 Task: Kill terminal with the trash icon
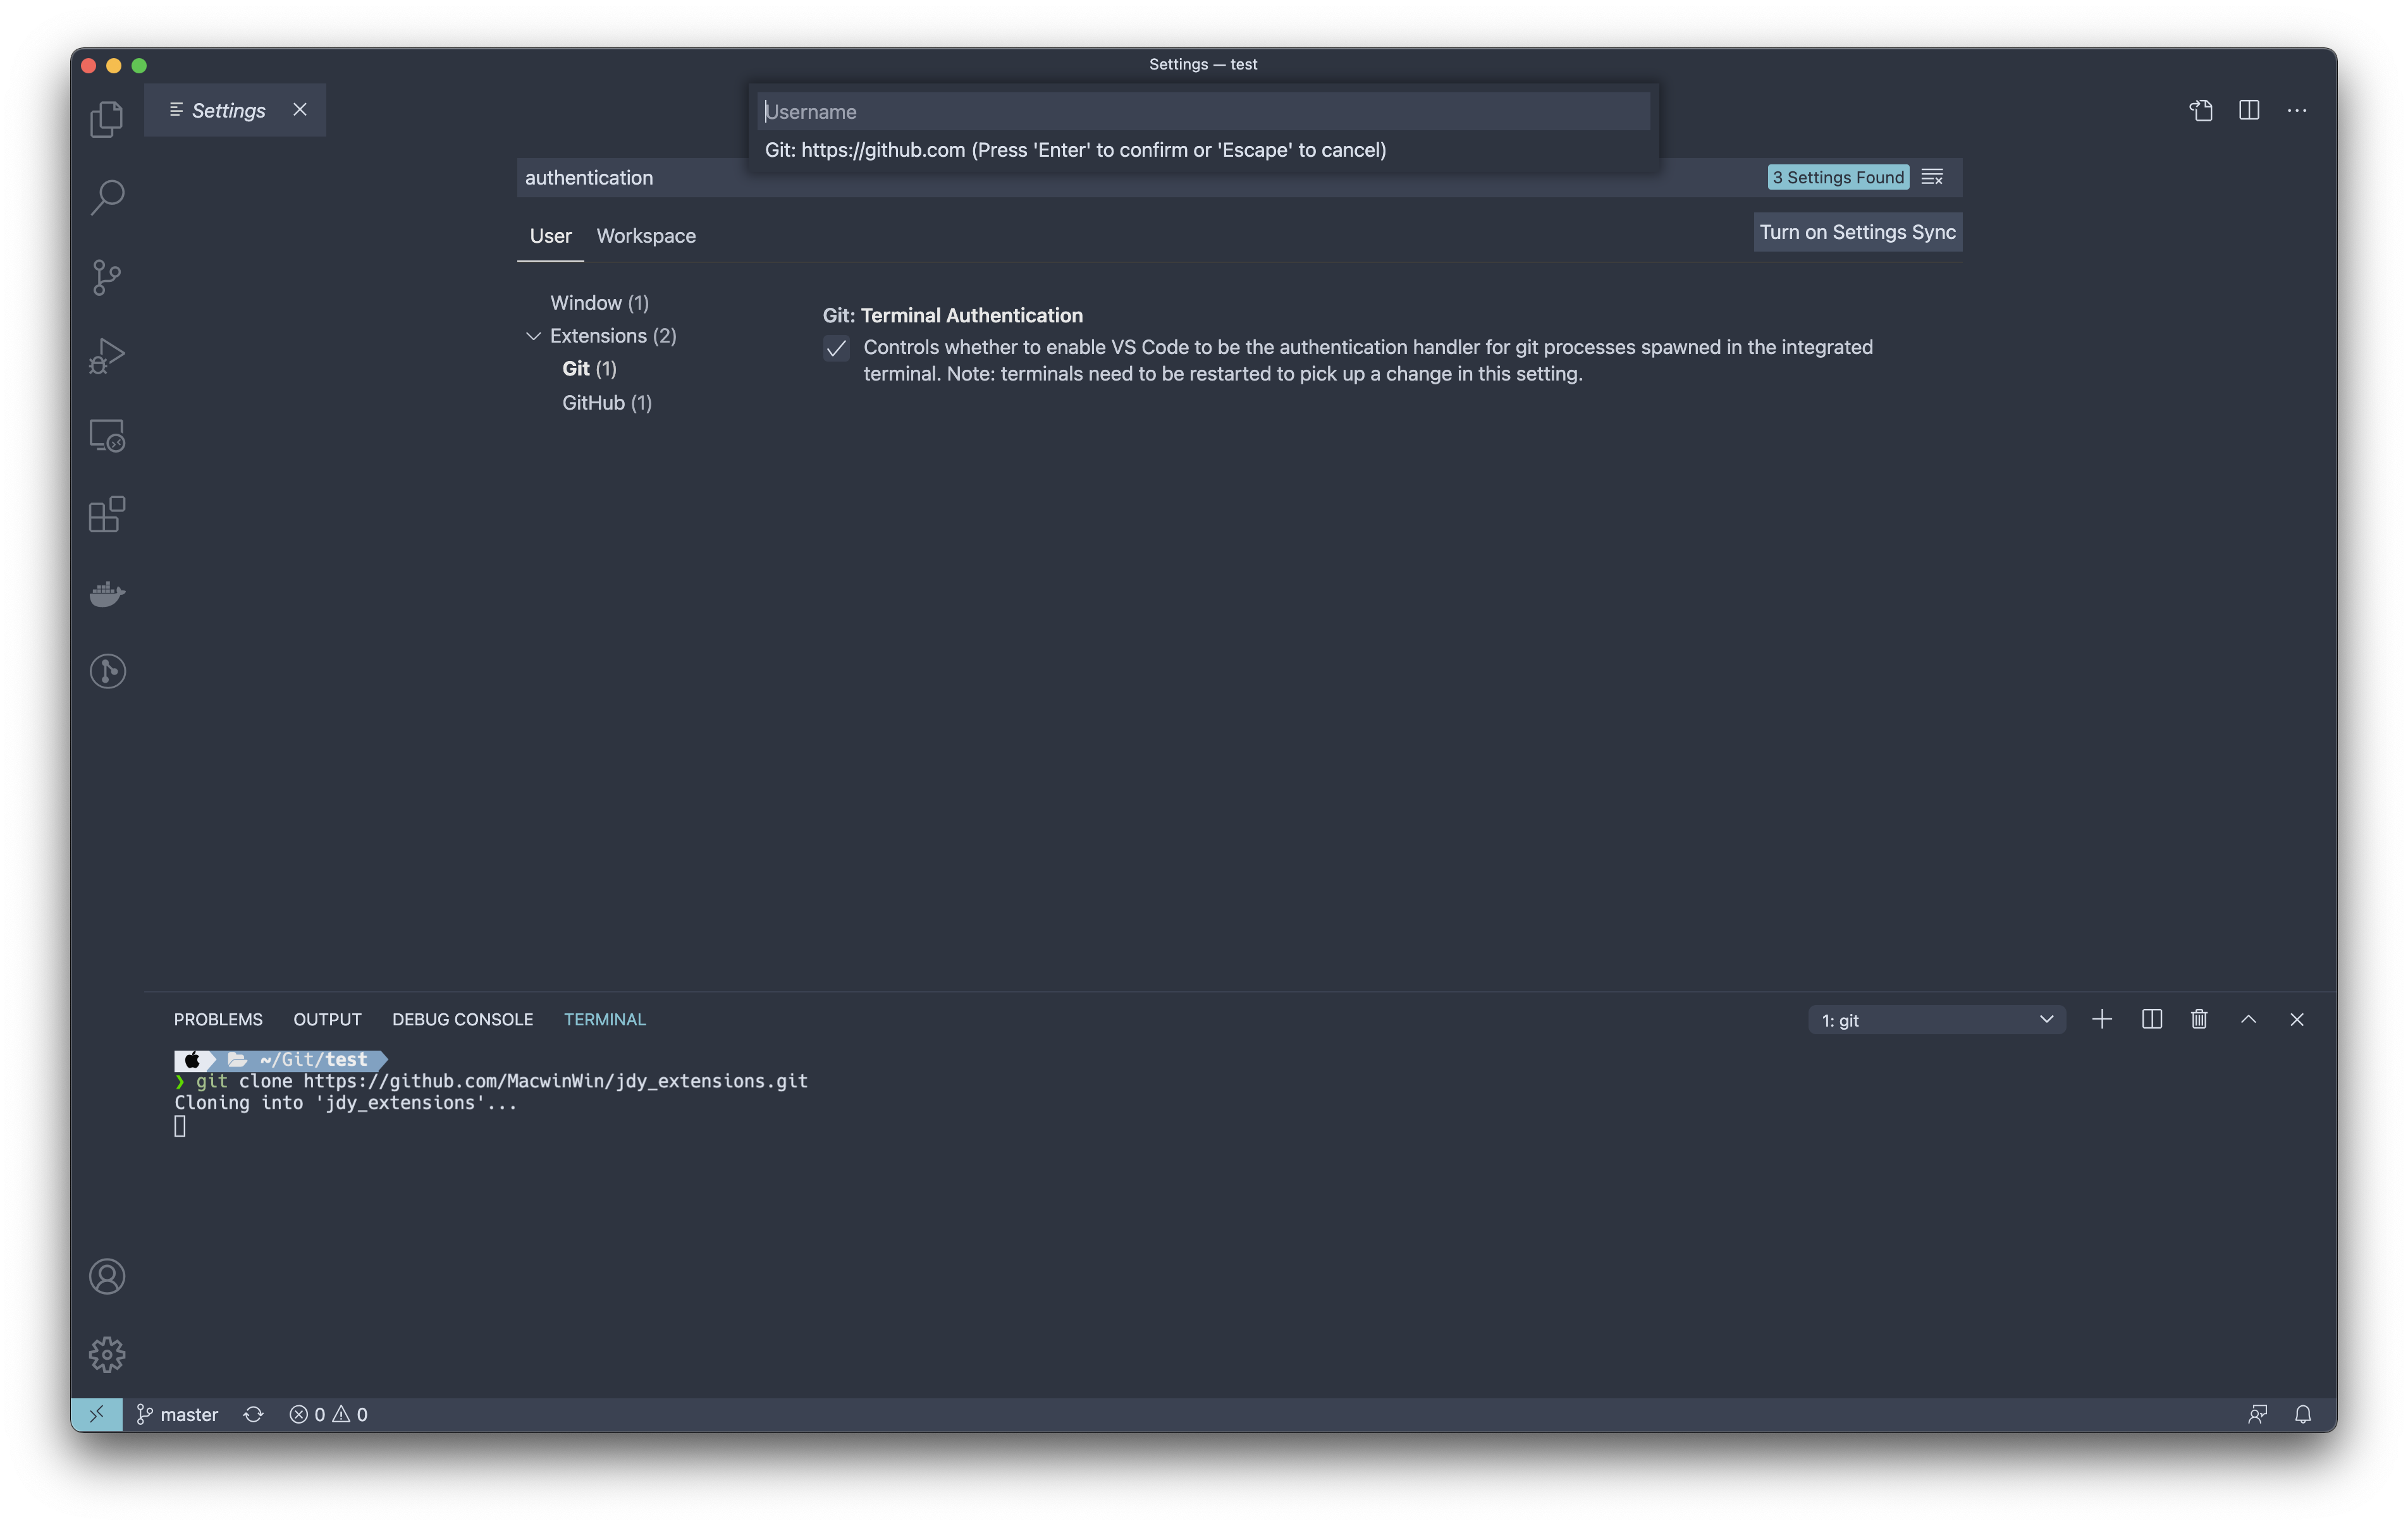pyautogui.click(x=2199, y=1019)
